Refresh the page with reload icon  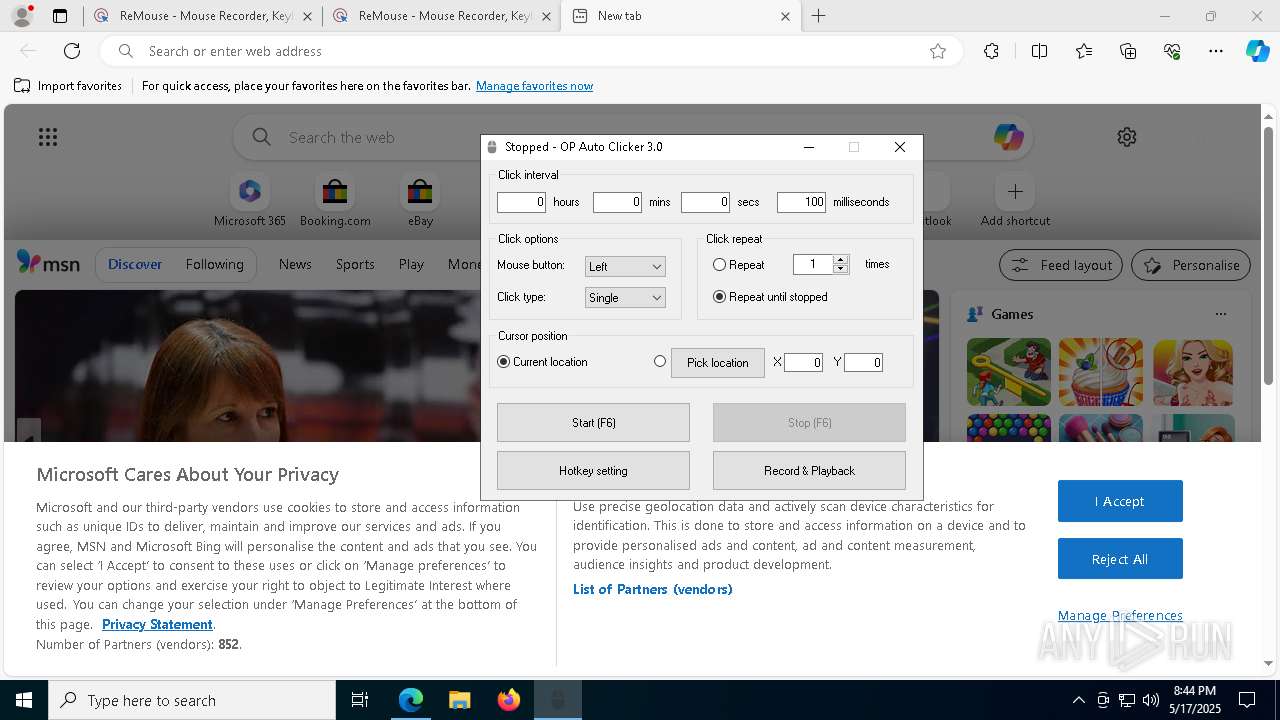point(72,51)
